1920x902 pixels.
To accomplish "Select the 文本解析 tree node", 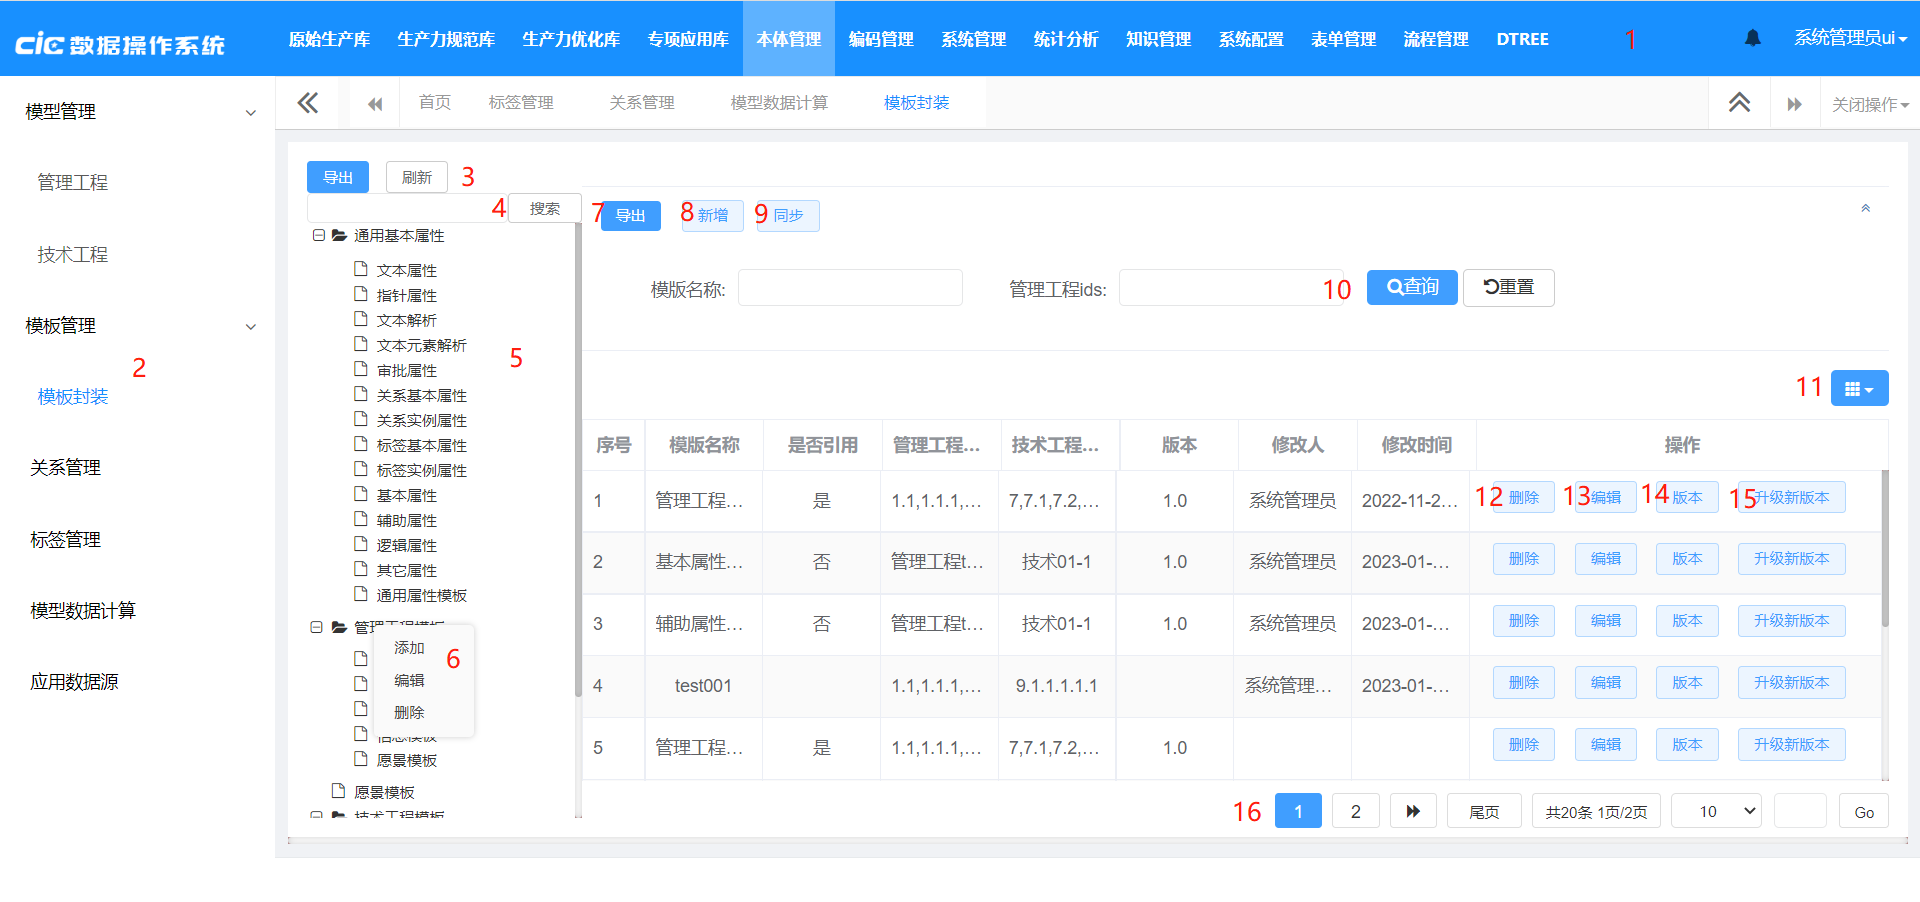I will (406, 321).
